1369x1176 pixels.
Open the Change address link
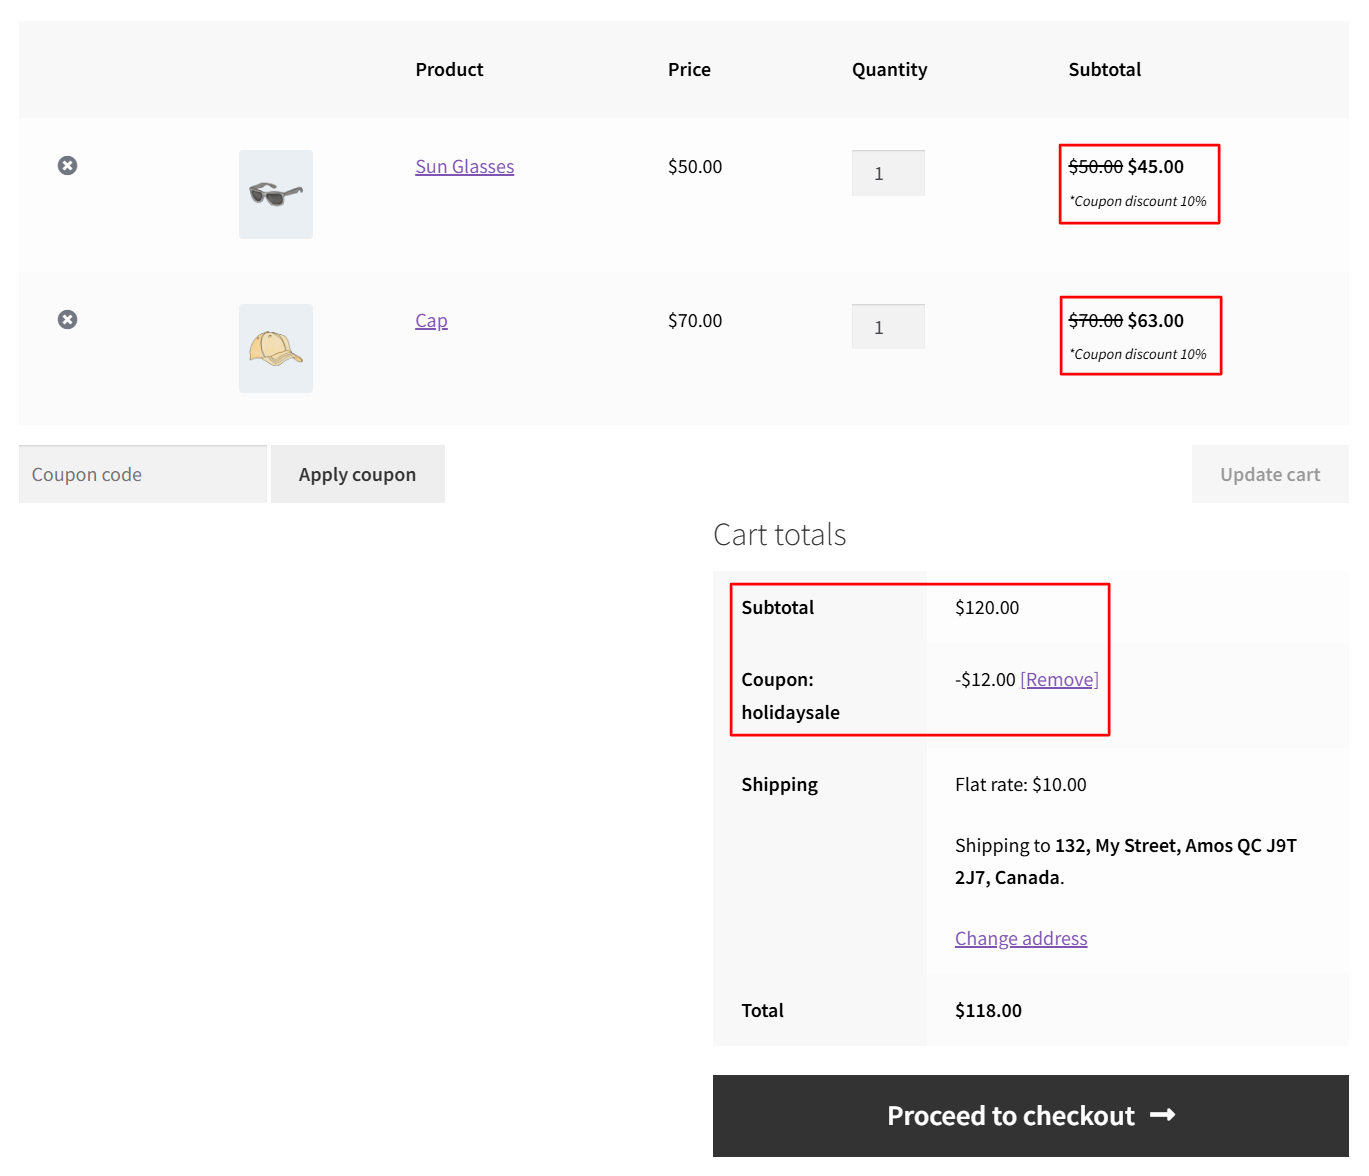point(1020,939)
